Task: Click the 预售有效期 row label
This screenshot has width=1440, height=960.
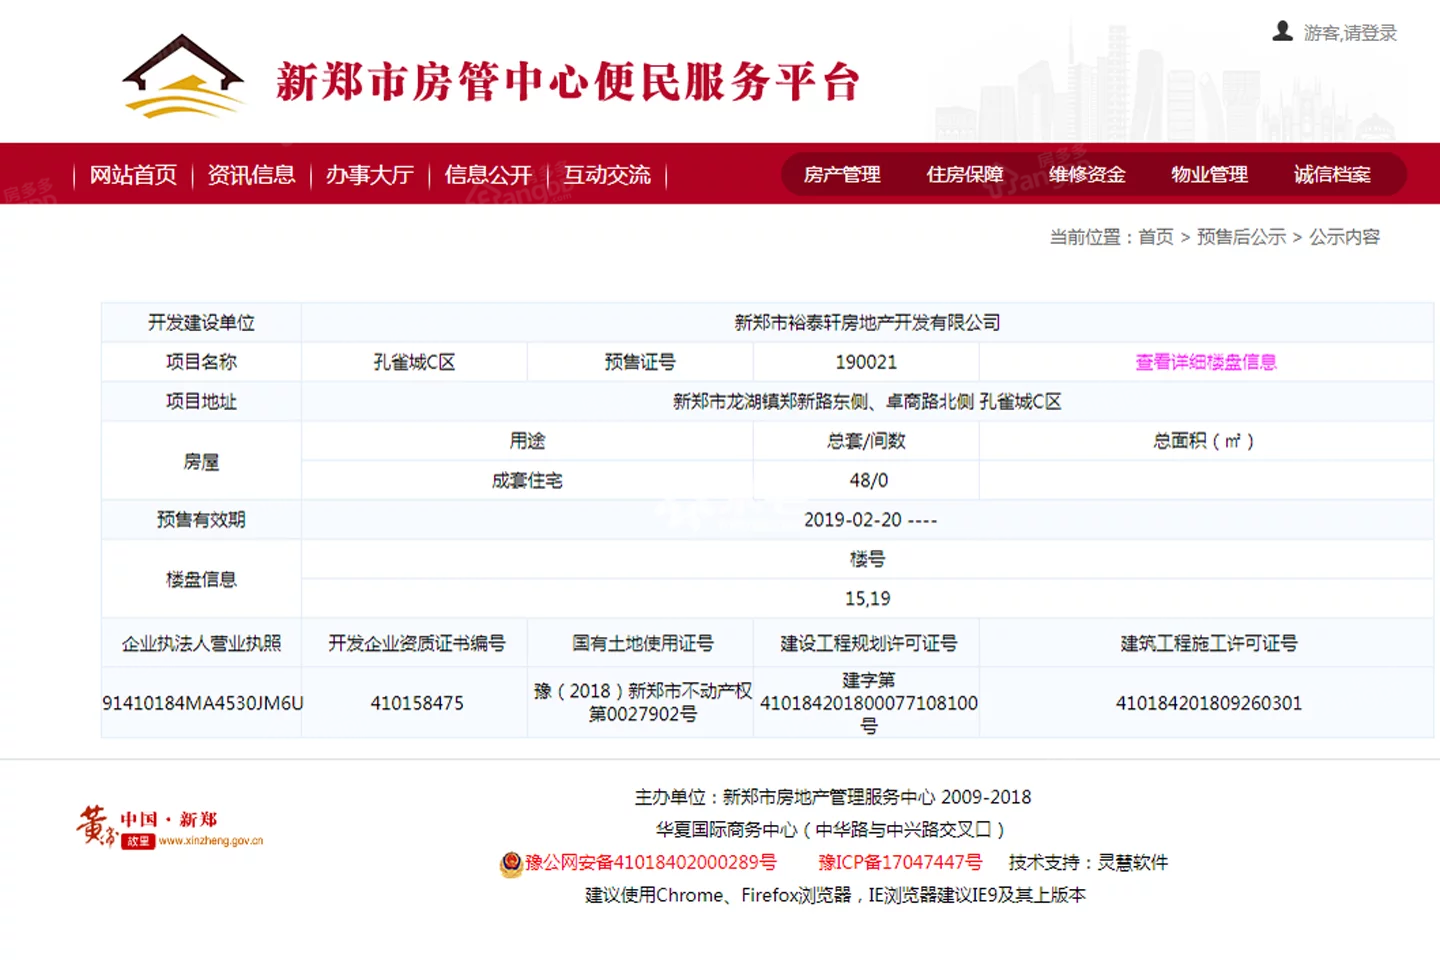Action: 201,520
